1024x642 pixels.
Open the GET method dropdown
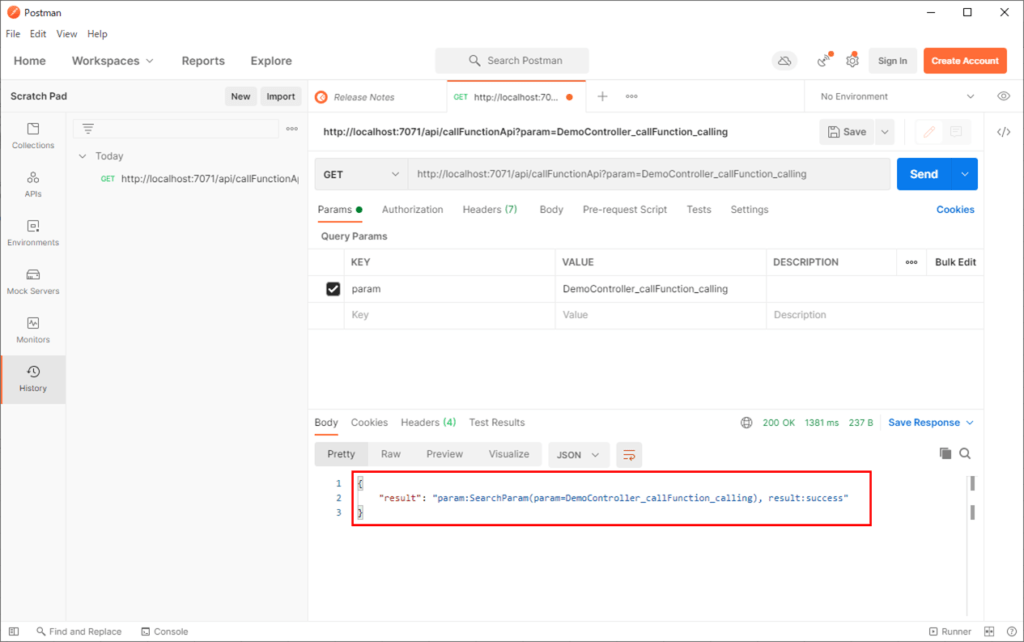[x=360, y=173]
